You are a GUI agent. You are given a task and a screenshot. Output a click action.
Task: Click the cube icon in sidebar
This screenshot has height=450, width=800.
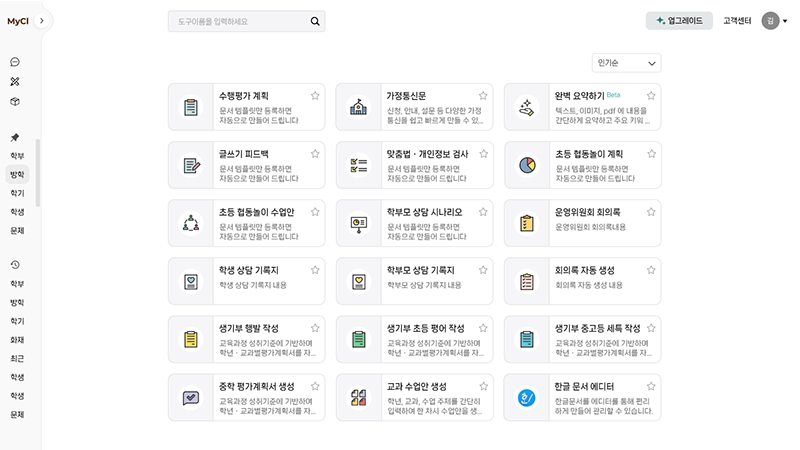click(x=15, y=102)
